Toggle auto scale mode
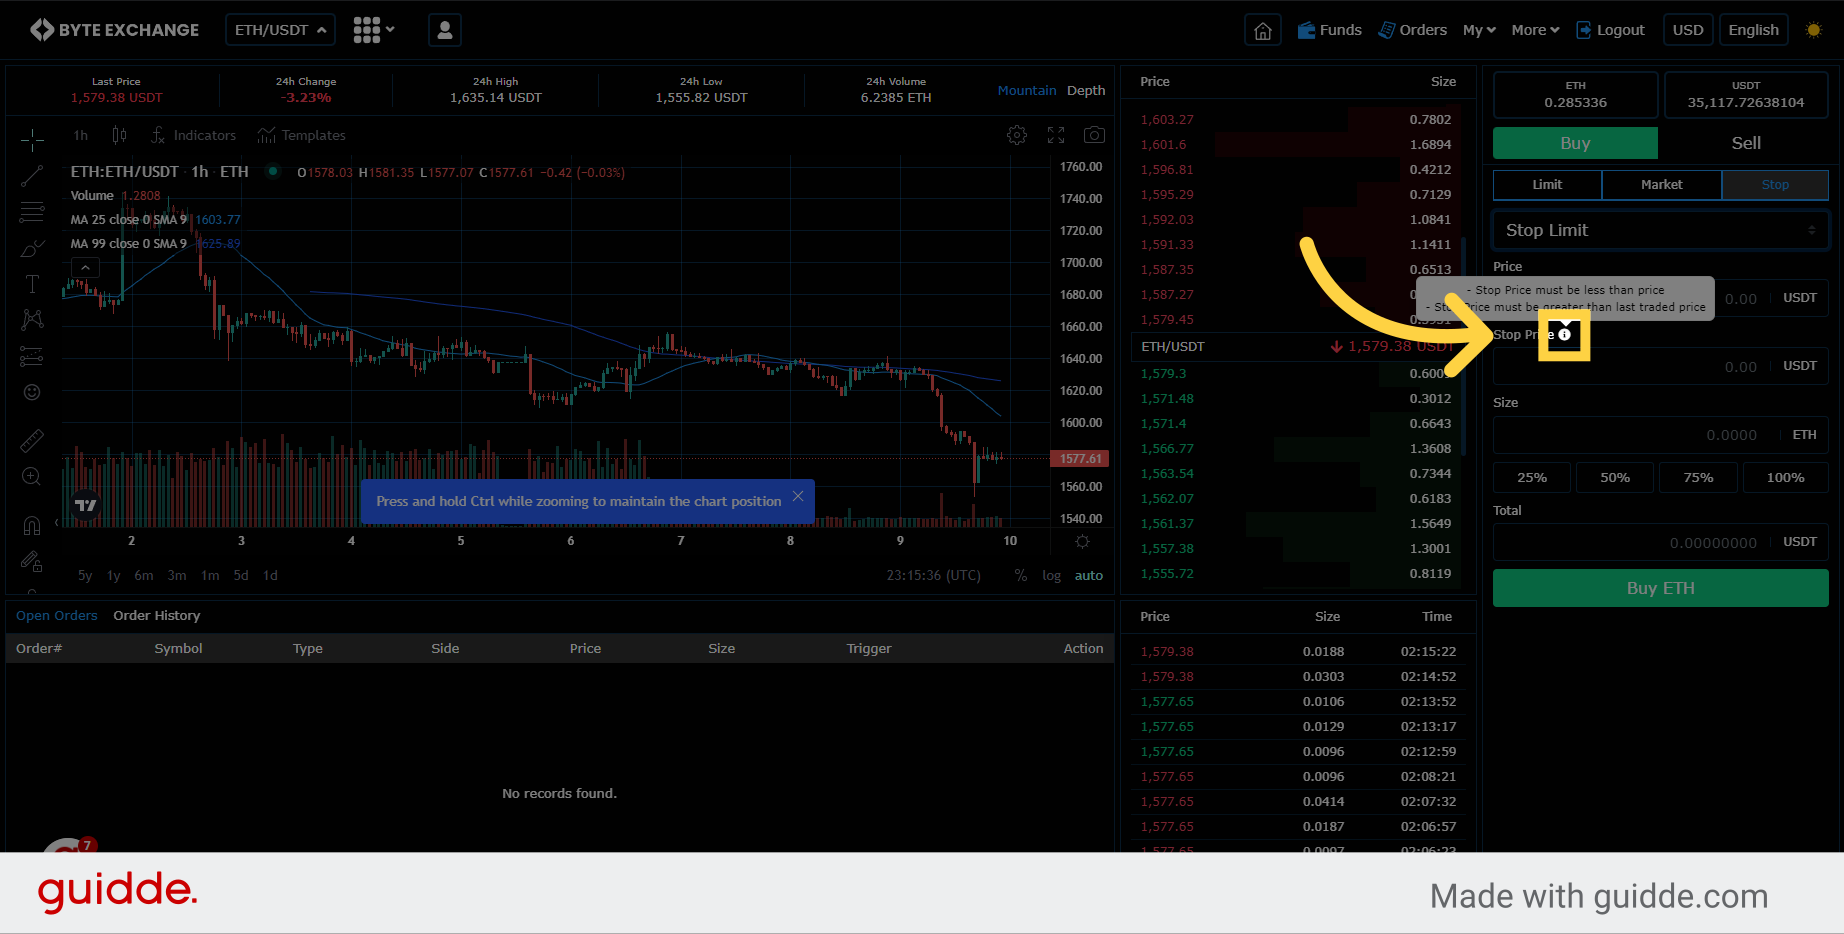This screenshot has height=934, width=1844. 1089,575
